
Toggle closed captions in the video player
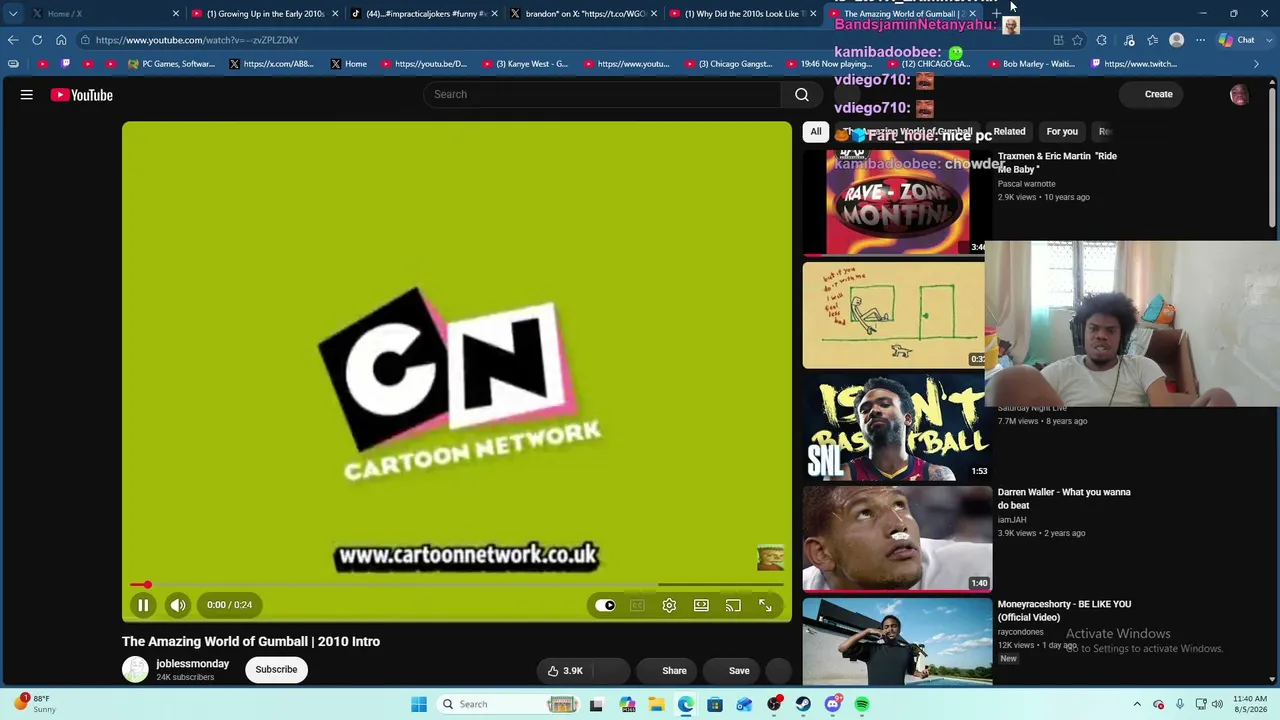(x=637, y=605)
